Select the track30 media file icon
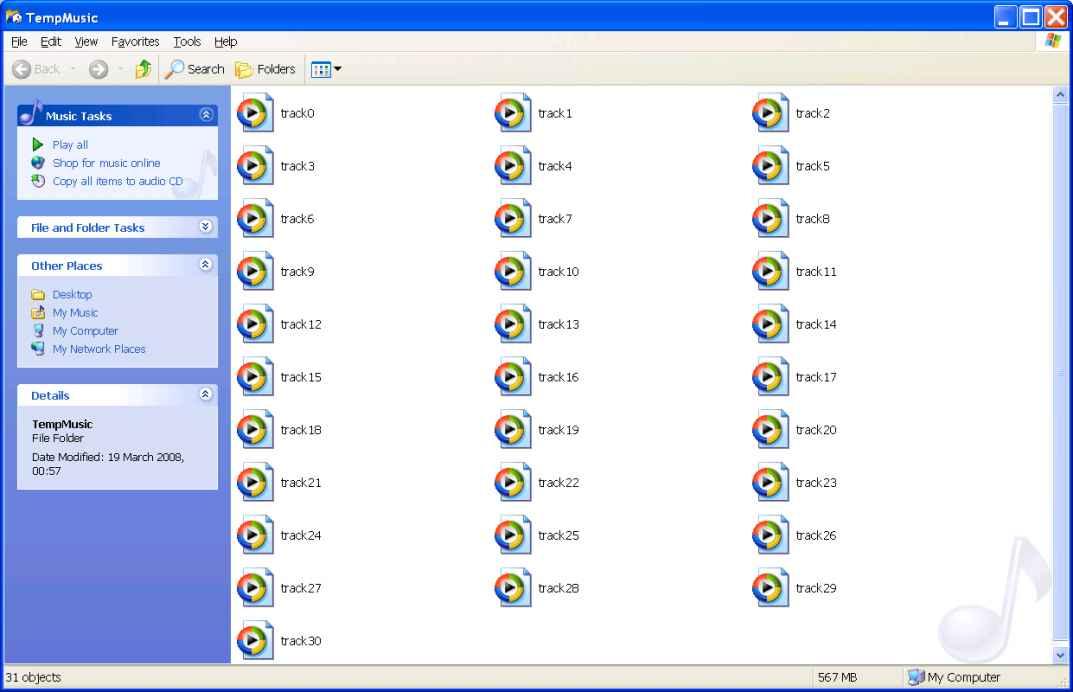1073x692 pixels. pos(255,641)
